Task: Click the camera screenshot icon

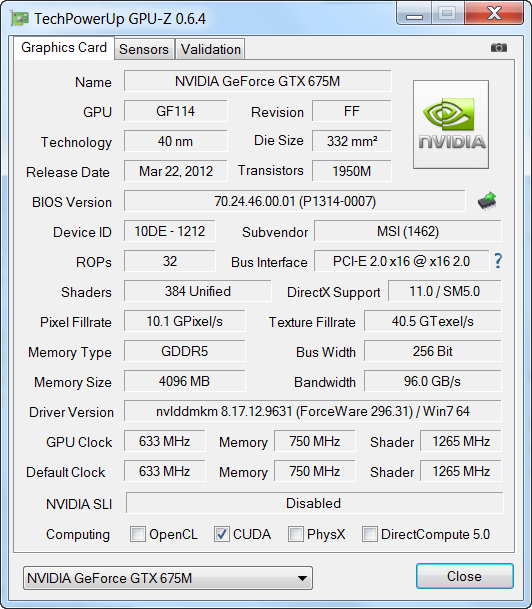Action: tap(499, 48)
